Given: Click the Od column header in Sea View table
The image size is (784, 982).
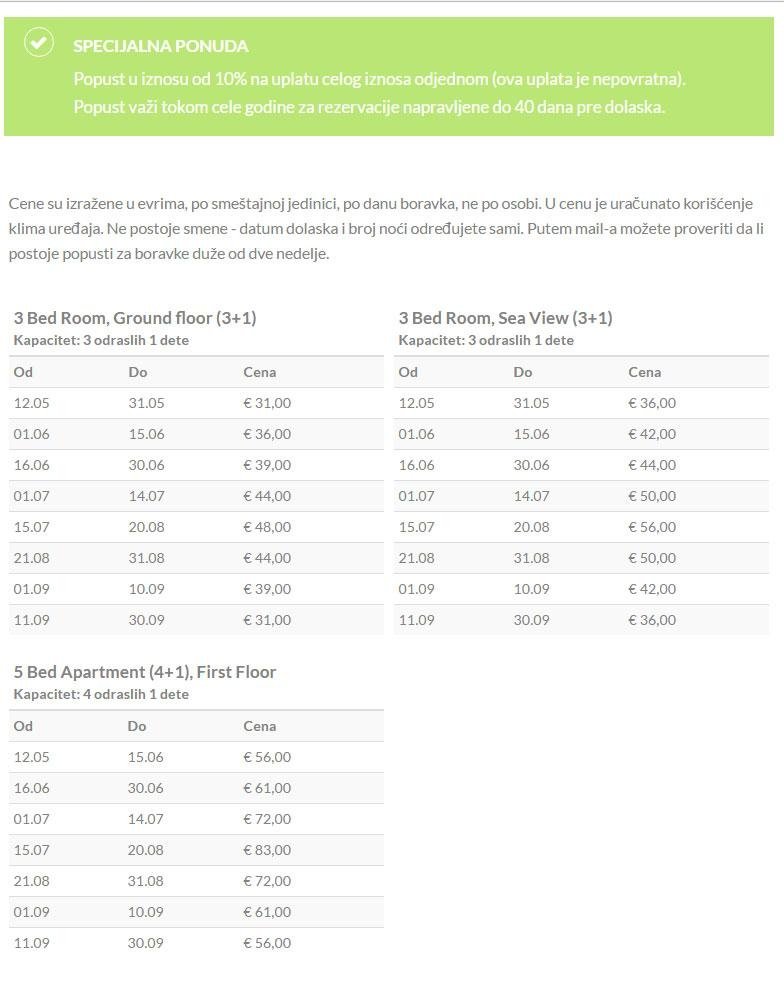Looking at the screenshot, I should coord(408,372).
